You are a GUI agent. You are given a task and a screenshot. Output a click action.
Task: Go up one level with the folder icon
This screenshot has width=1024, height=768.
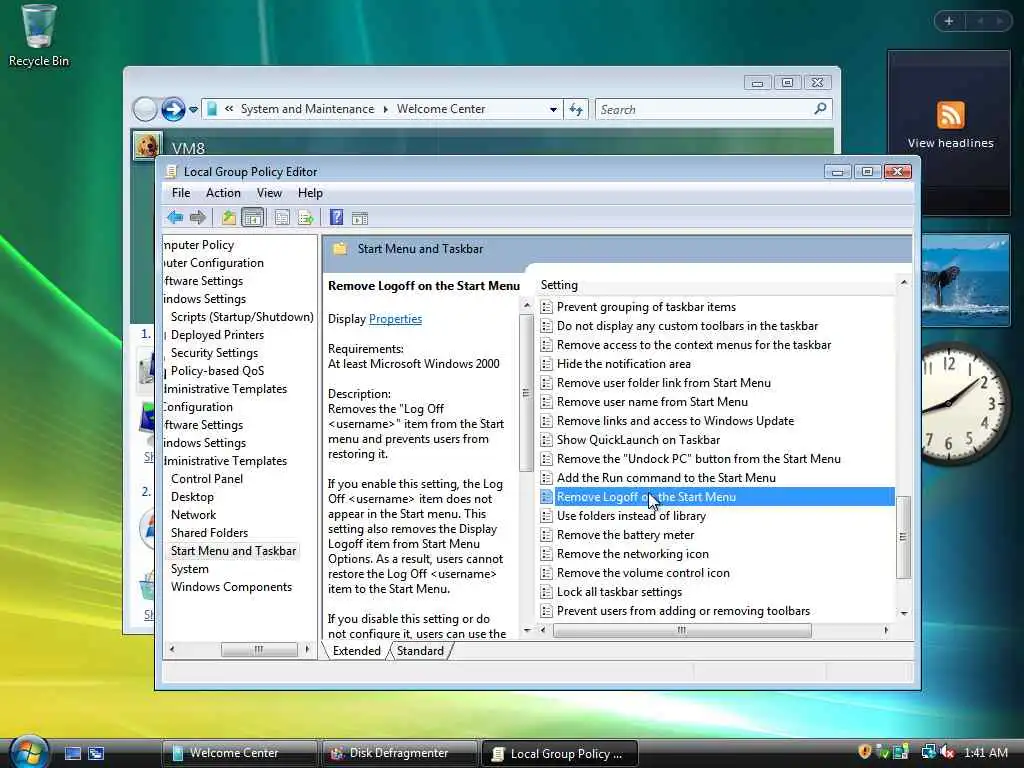point(229,217)
